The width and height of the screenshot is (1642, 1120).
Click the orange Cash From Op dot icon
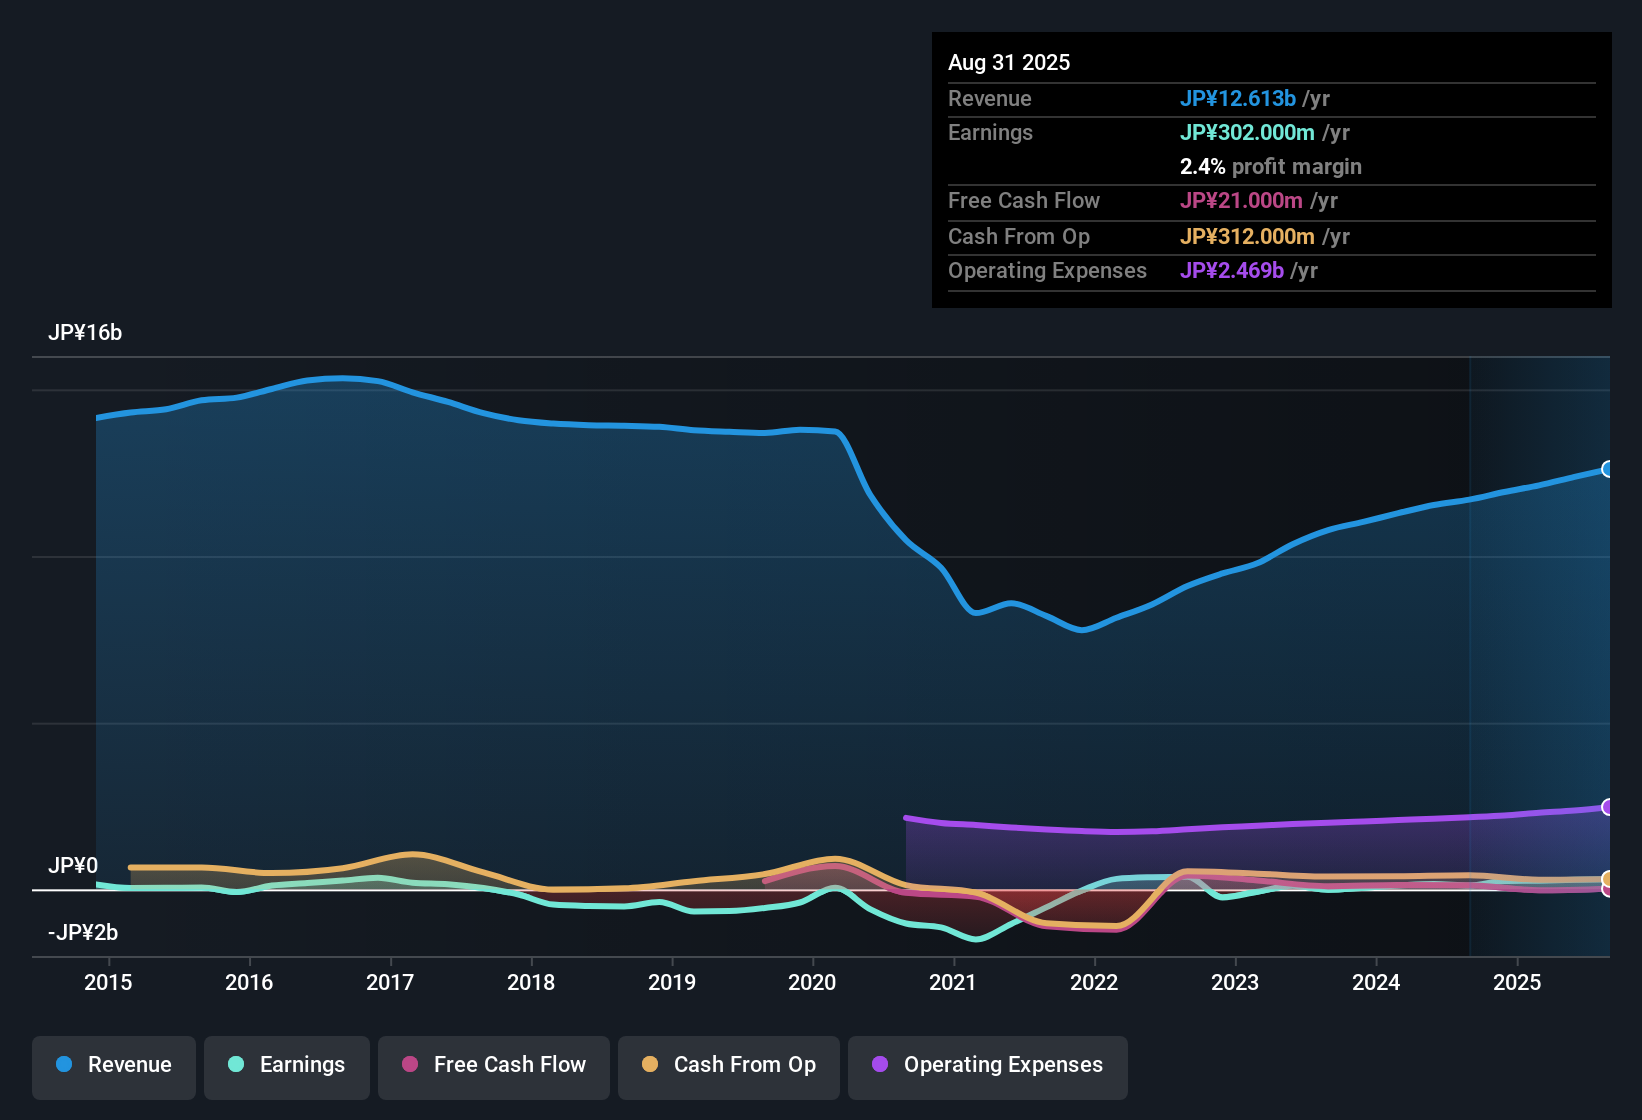(x=649, y=1065)
